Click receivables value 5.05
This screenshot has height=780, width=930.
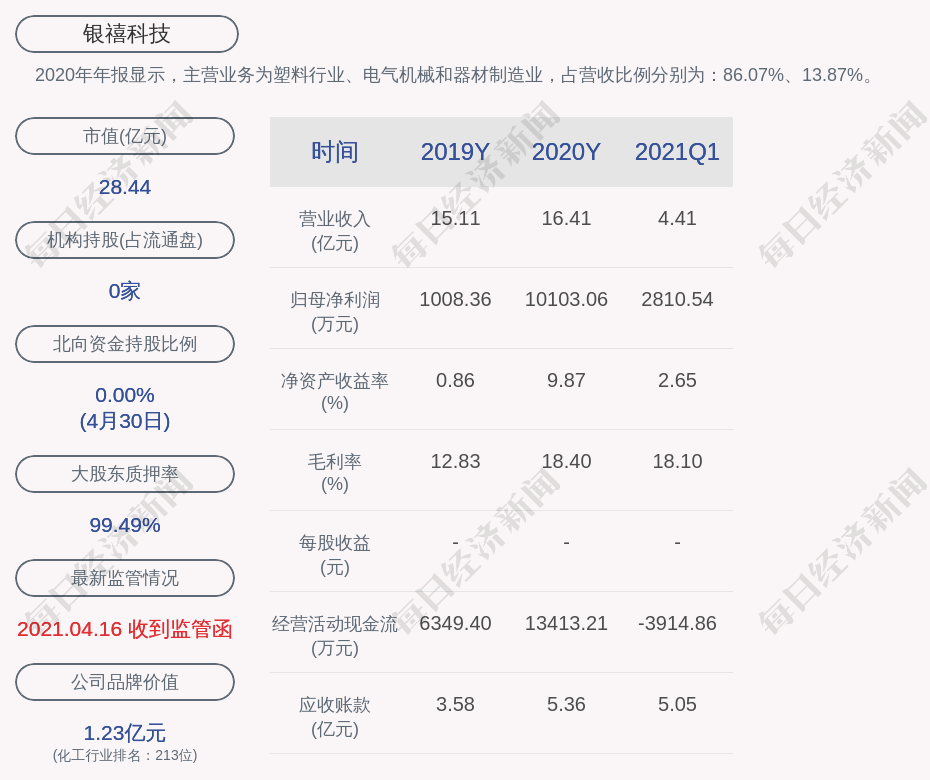(x=677, y=705)
